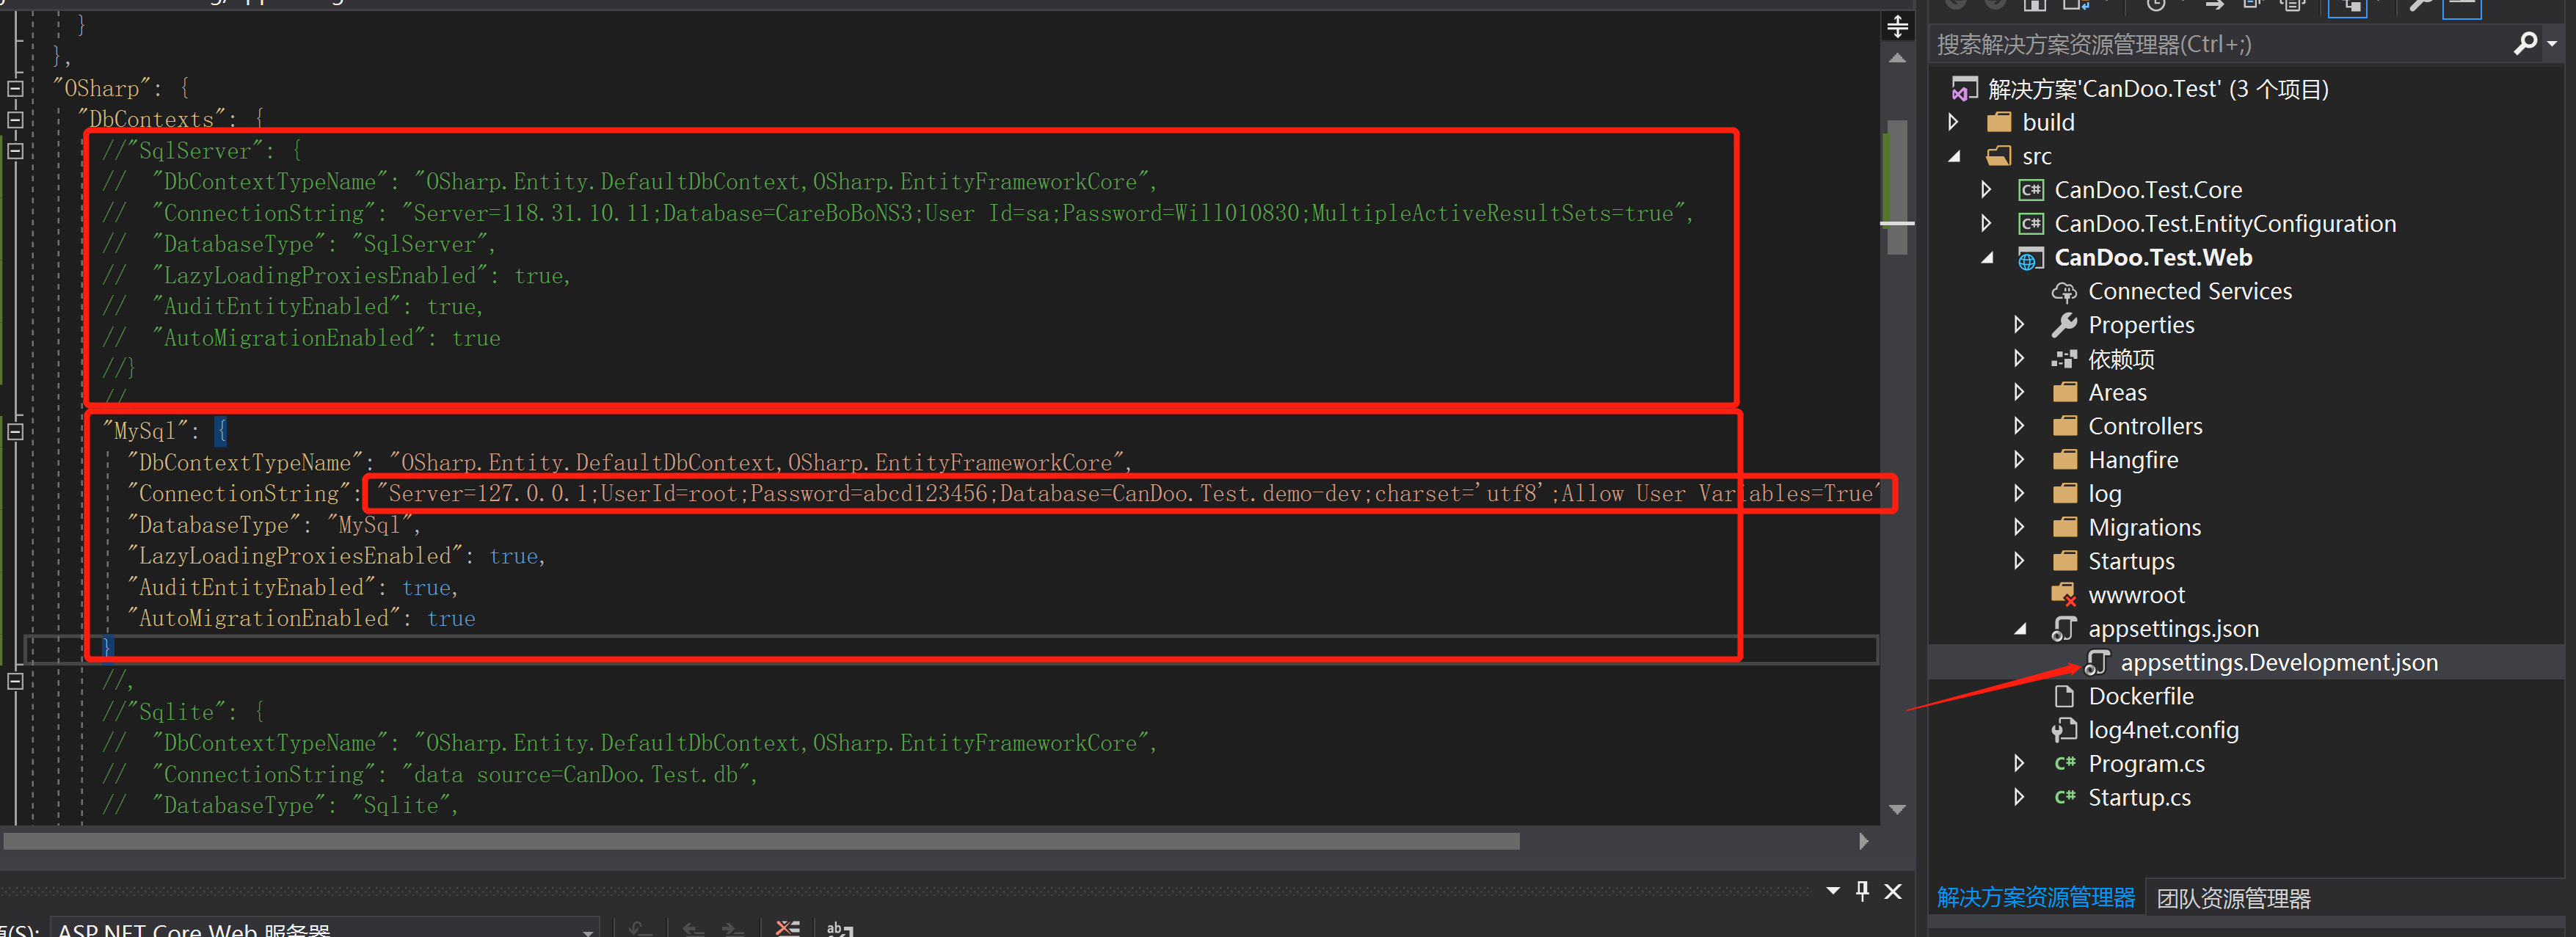Click the Program.cs C# file icon
This screenshot has height=937, width=2576.
(x=2065, y=764)
